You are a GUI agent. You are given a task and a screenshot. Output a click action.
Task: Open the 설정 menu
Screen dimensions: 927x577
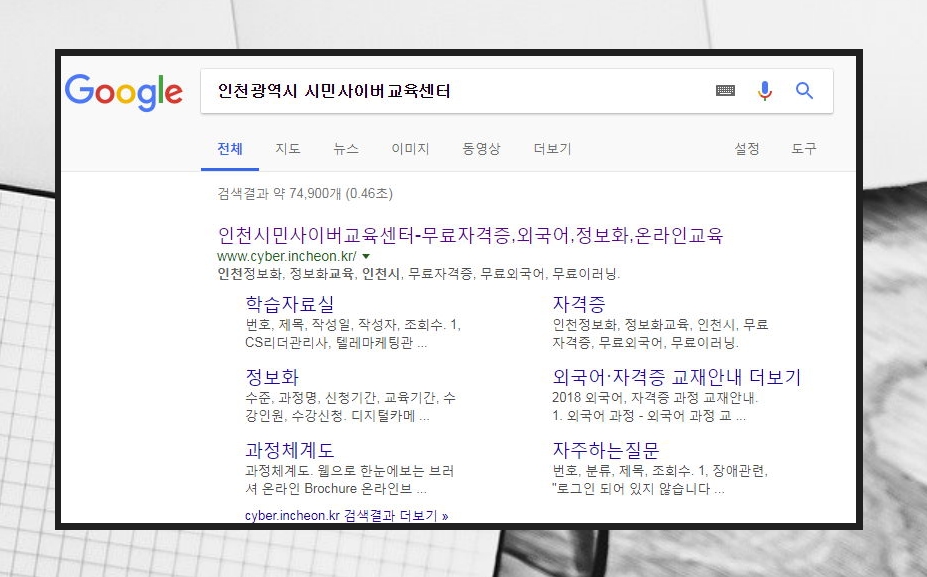point(747,149)
